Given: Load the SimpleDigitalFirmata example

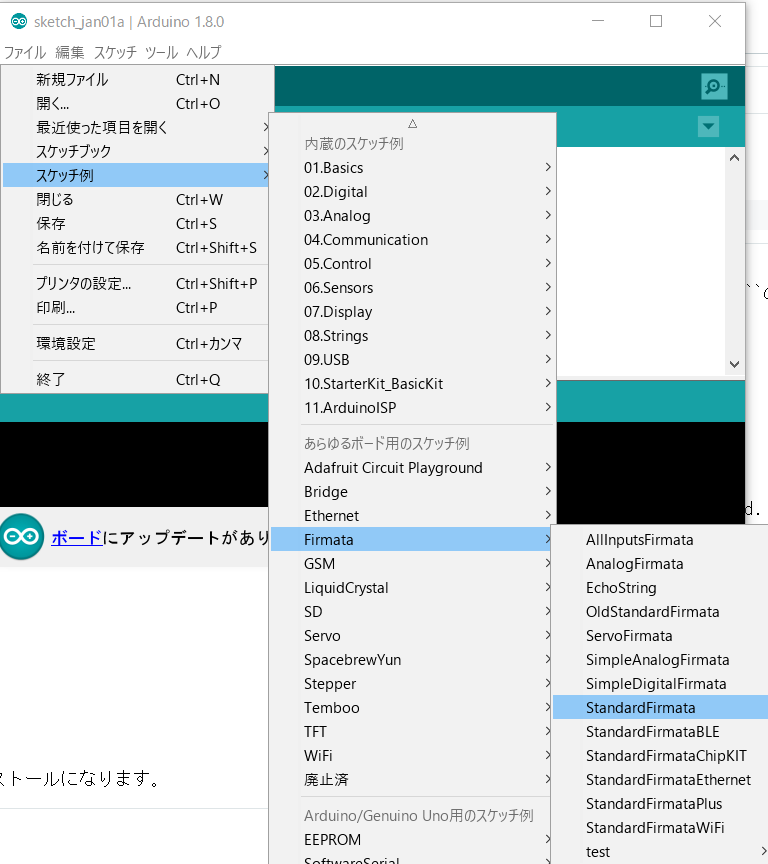Looking at the screenshot, I should 661,684.
